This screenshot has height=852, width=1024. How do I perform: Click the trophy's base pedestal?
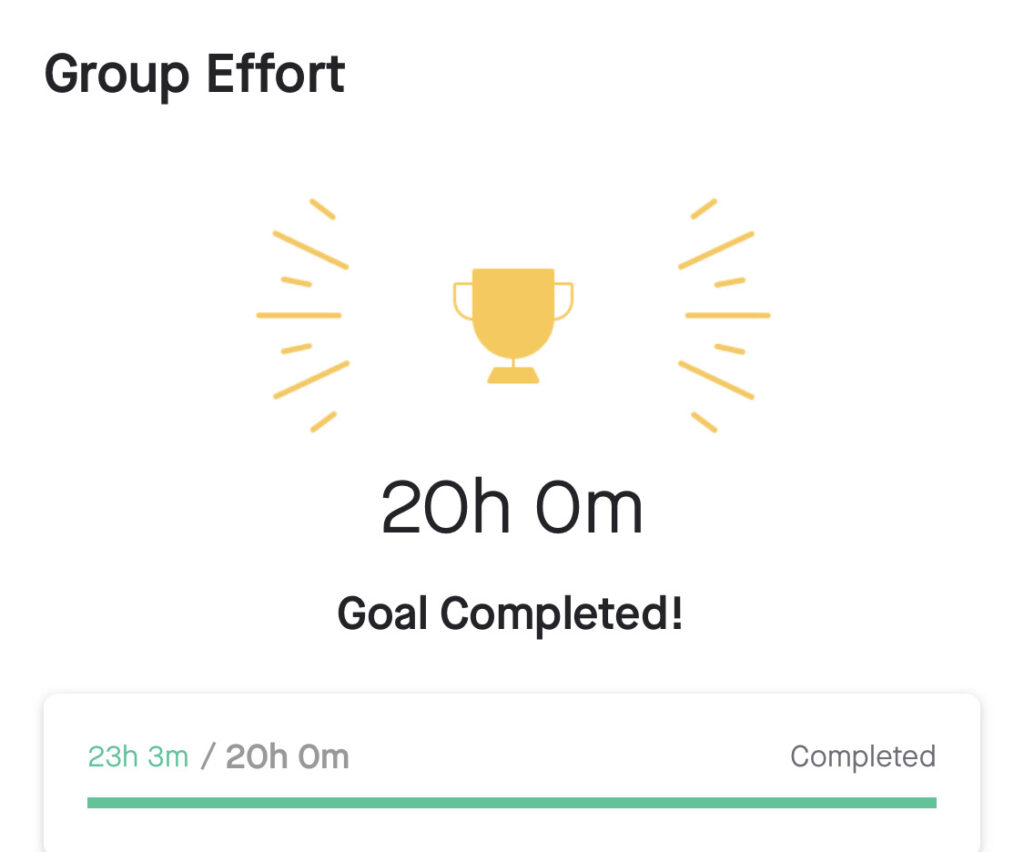(x=513, y=375)
